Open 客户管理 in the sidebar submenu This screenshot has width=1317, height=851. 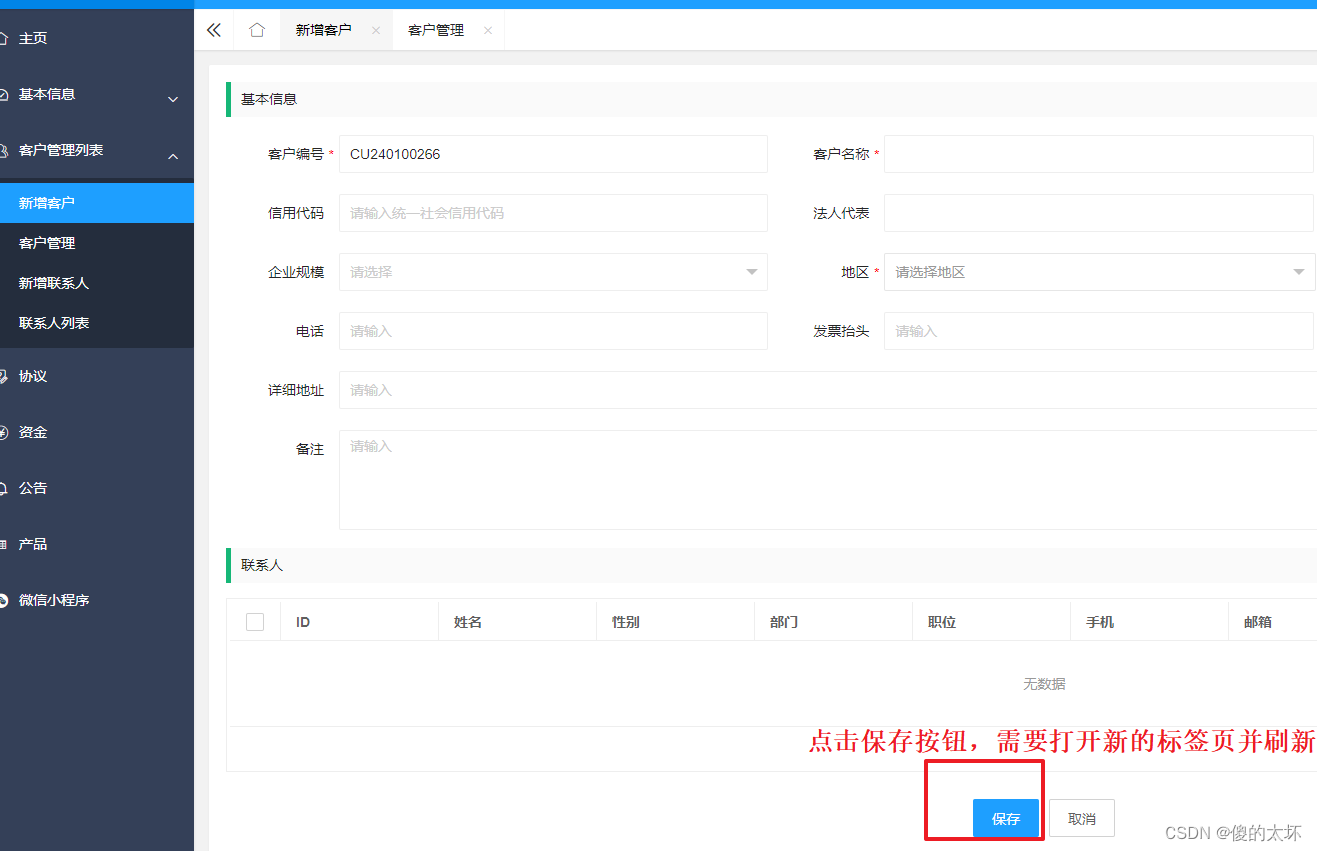tap(97, 243)
